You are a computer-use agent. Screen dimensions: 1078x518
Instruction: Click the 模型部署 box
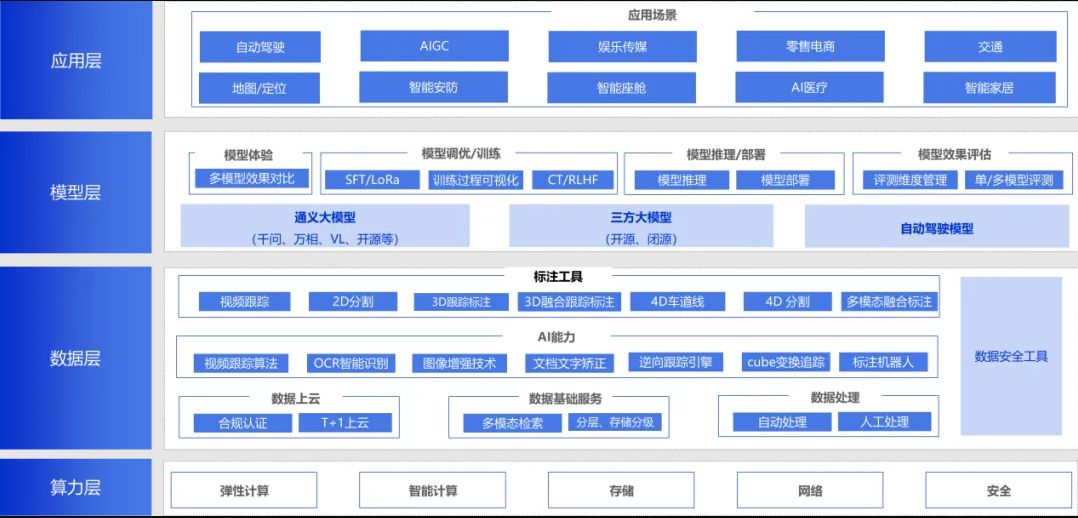[x=784, y=180]
